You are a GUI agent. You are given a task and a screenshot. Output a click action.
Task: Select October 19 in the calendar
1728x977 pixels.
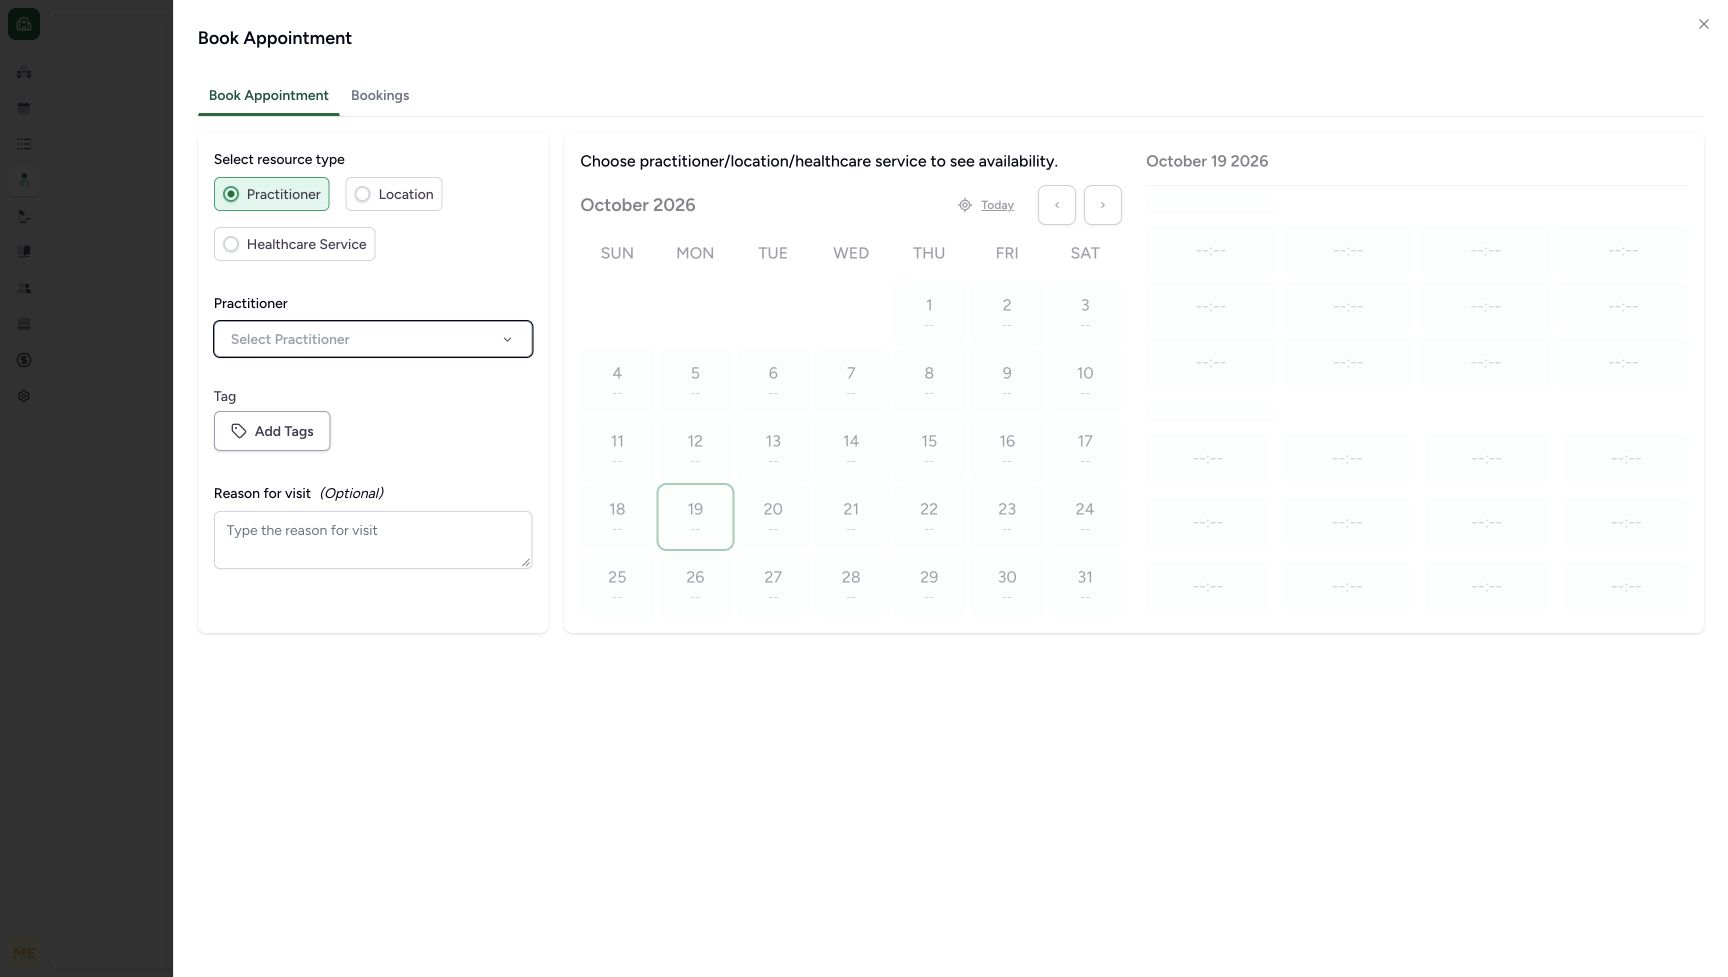coord(695,517)
